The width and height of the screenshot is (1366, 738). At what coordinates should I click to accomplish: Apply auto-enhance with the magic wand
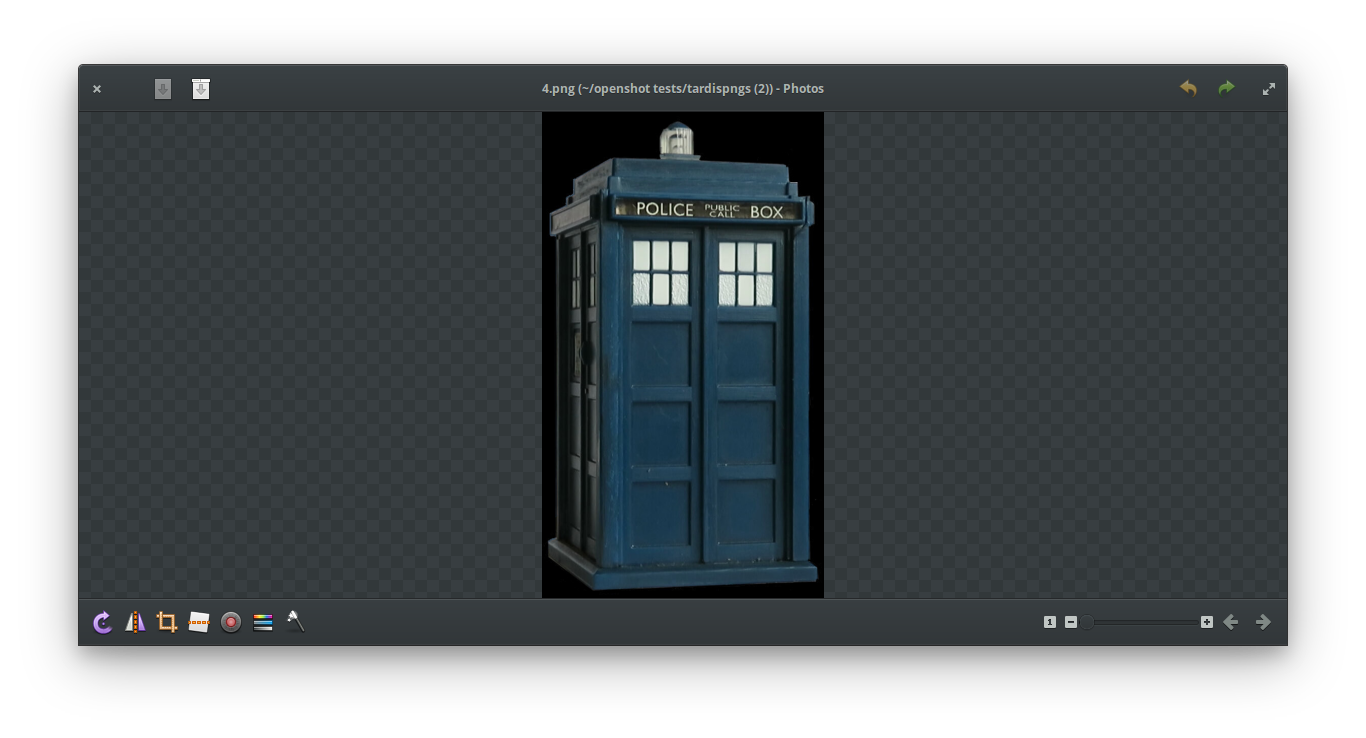point(295,622)
